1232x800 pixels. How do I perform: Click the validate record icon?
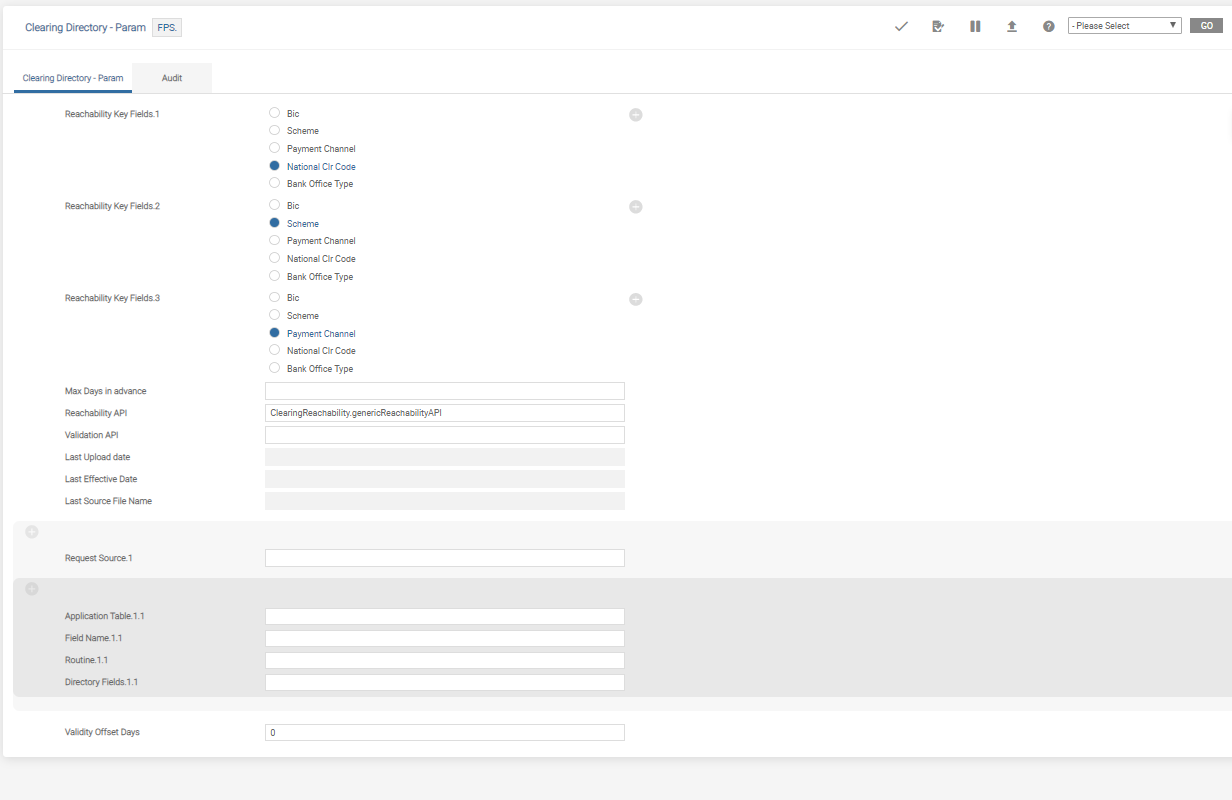click(938, 26)
